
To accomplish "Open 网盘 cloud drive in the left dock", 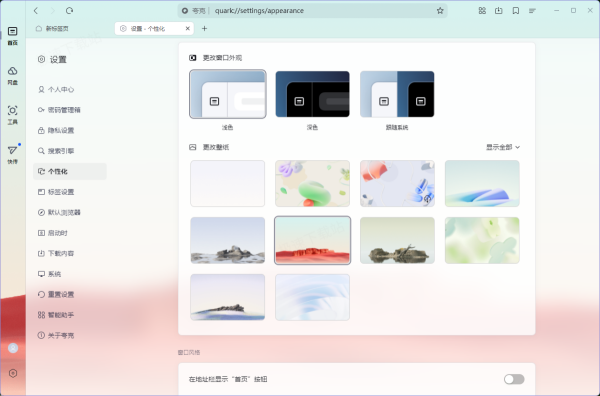I will point(13,76).
